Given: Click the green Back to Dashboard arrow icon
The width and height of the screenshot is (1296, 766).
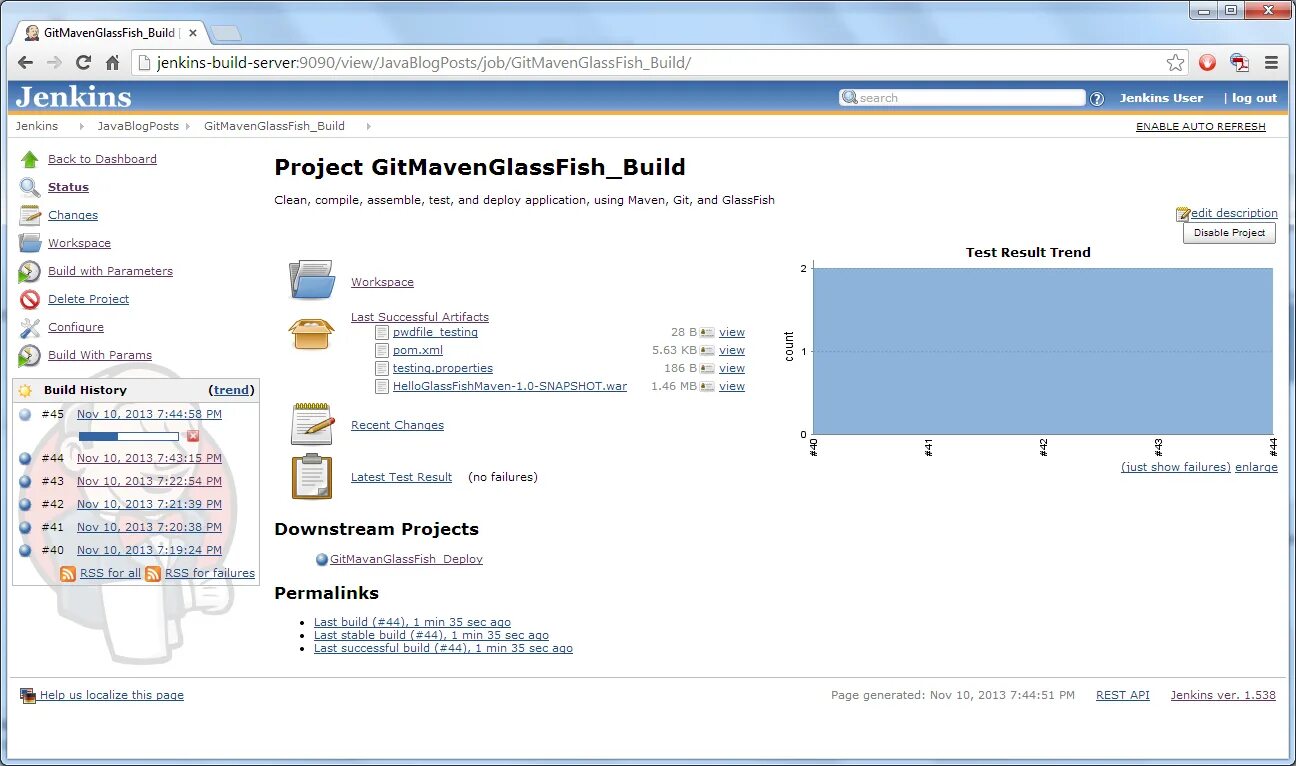Looking at the screenshot, I should (30, 159).
